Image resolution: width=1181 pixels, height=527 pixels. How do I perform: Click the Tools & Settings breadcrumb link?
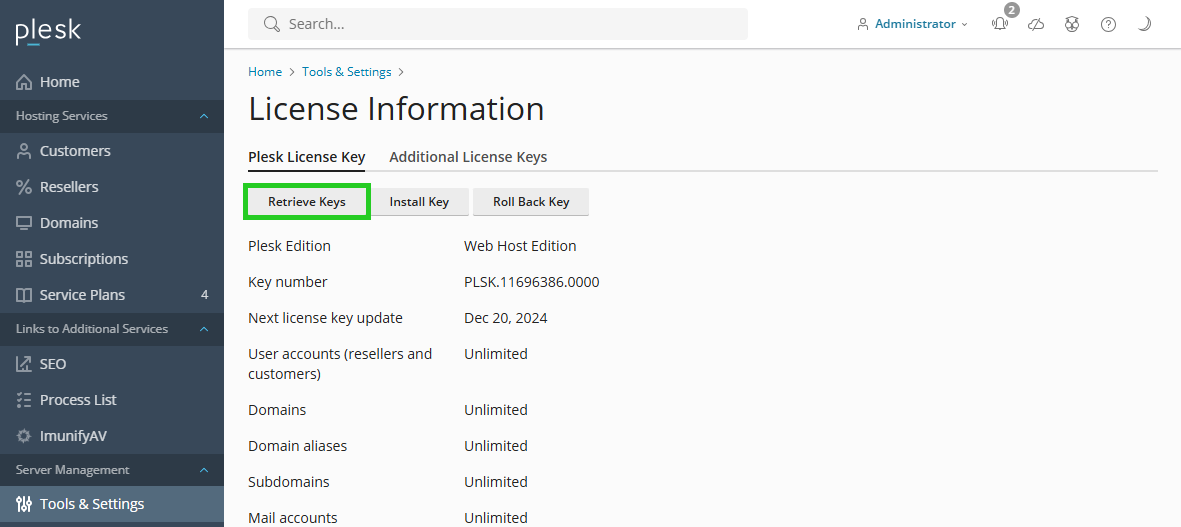coord(347,72)
